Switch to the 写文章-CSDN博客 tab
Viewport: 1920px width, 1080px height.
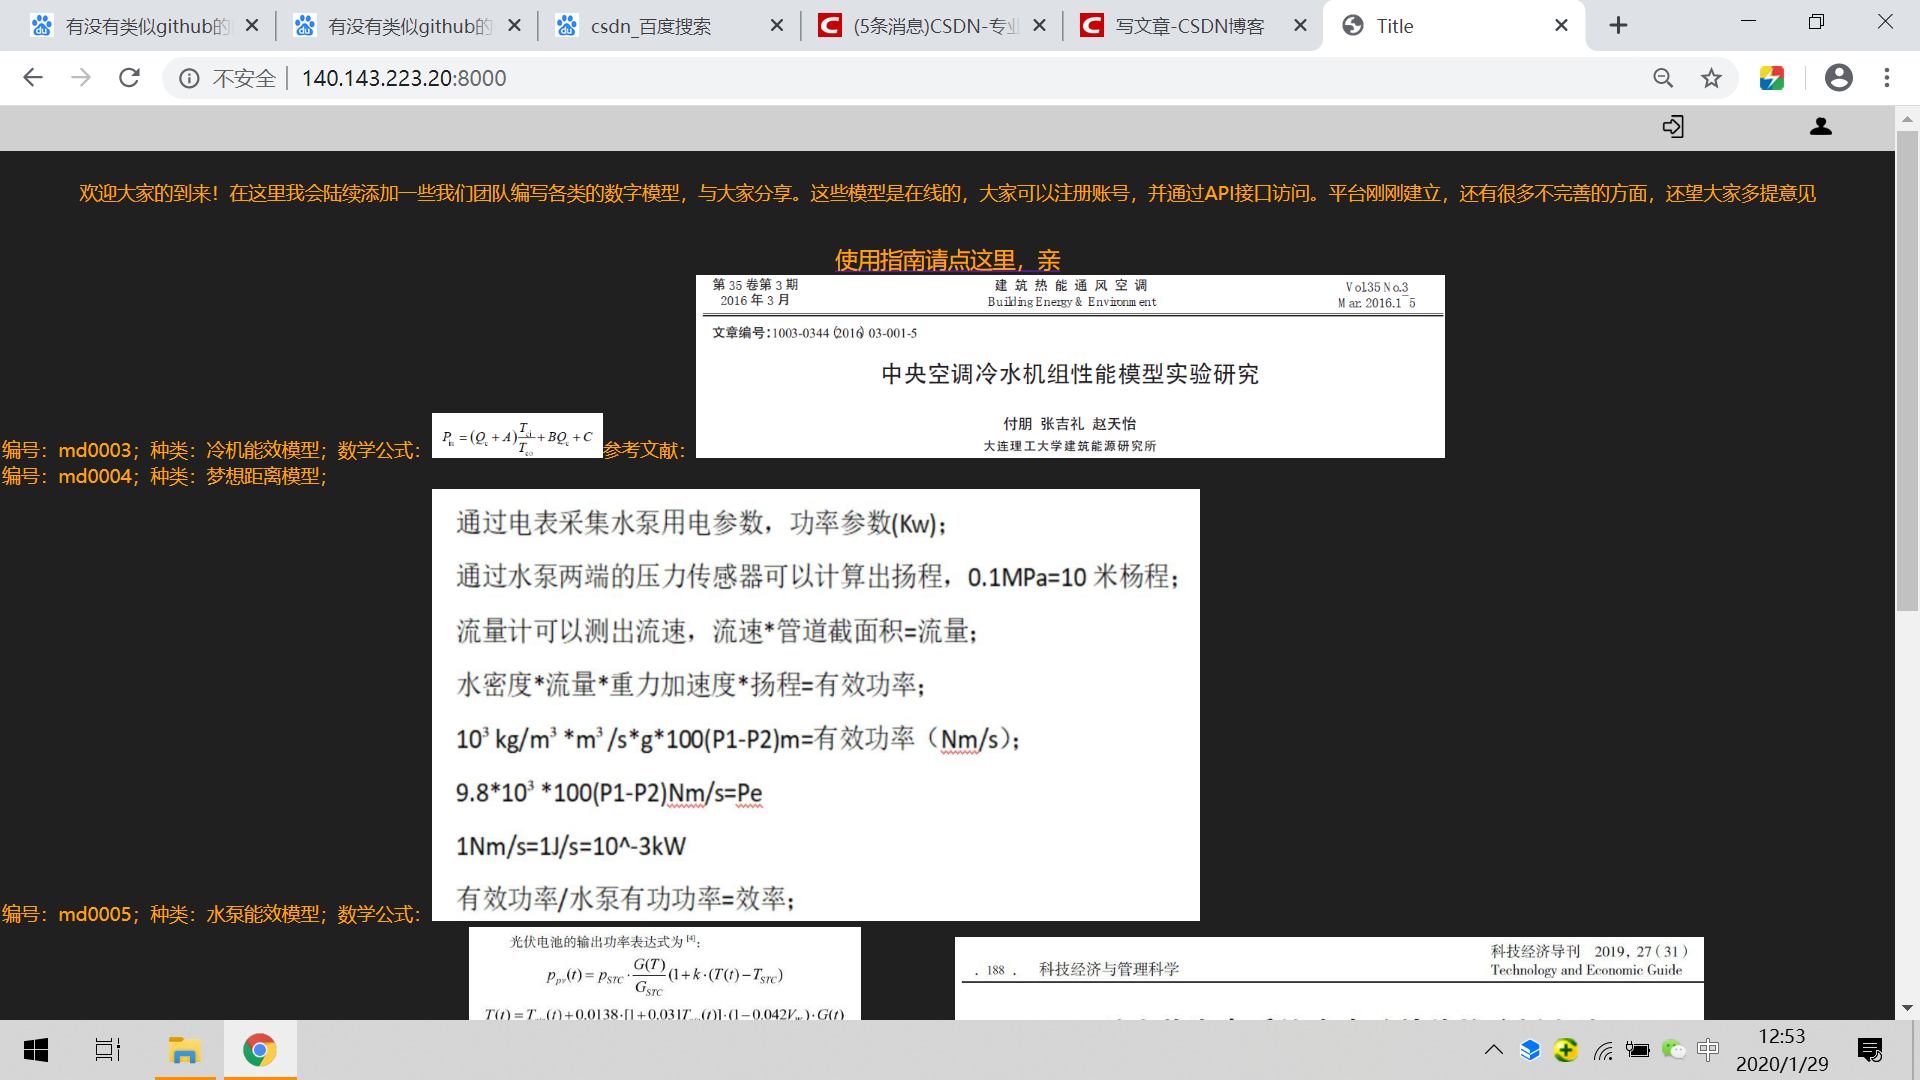(1190, 26)
